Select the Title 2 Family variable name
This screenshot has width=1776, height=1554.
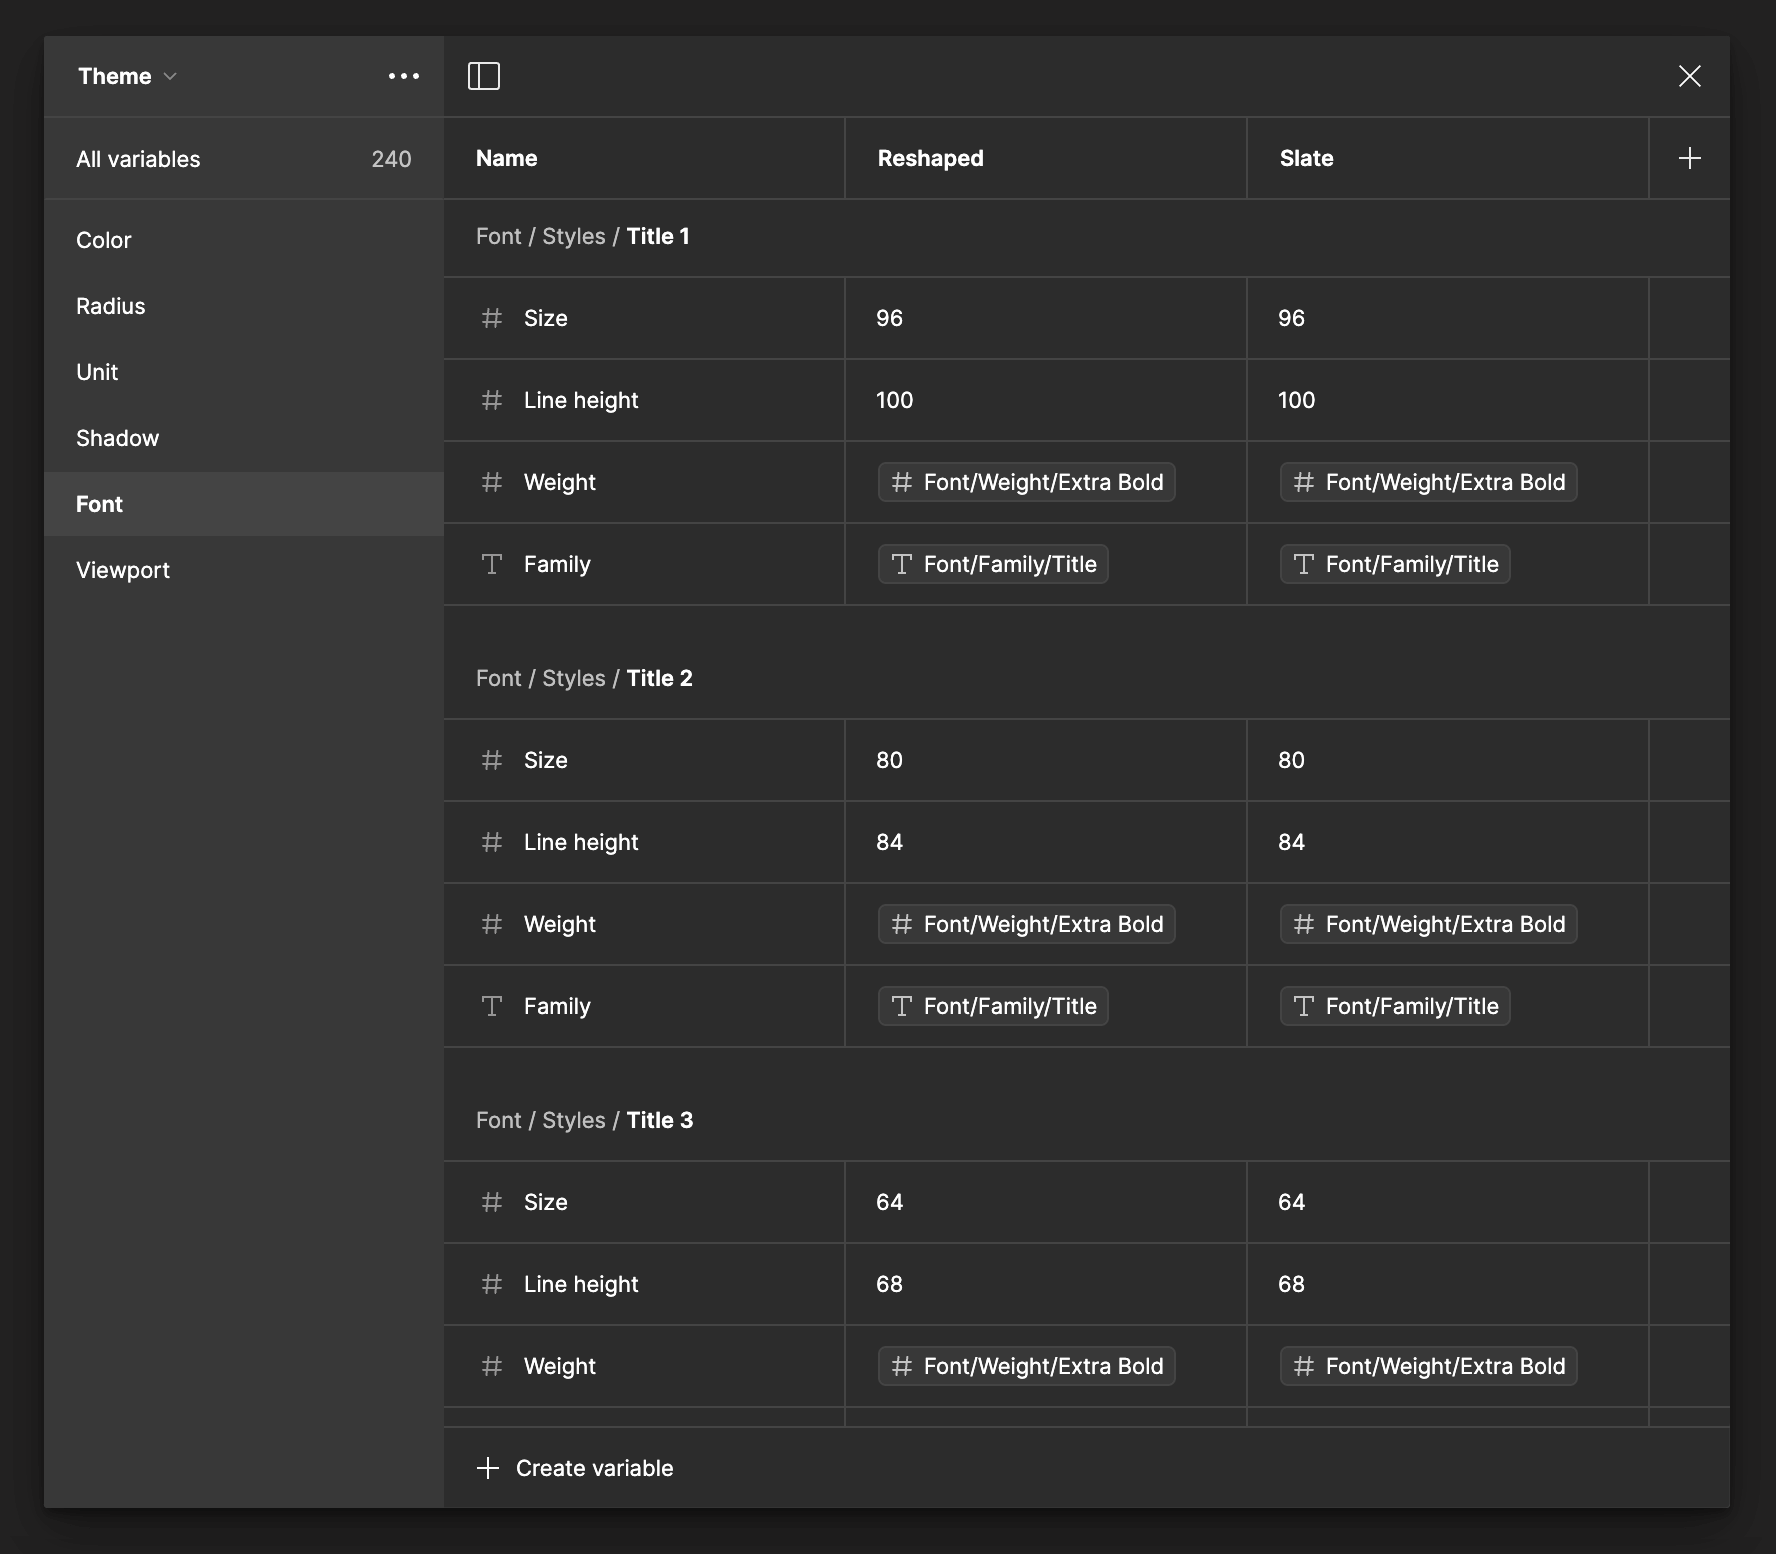point(557,1006)
